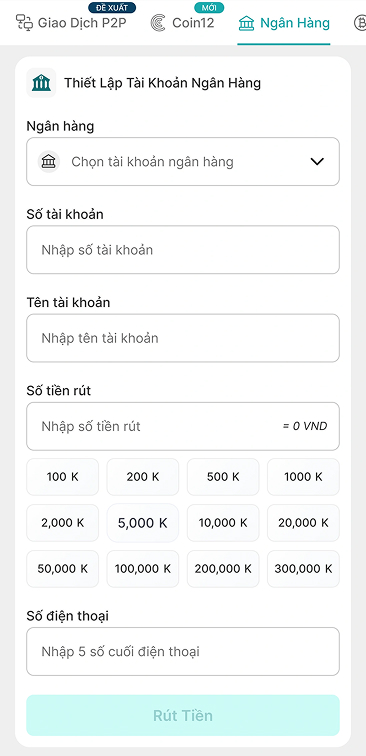Image resolution: width=366 pixels, height=756 pixels.
Task: Click the phone last-5-digits input field
Action: 183,652
